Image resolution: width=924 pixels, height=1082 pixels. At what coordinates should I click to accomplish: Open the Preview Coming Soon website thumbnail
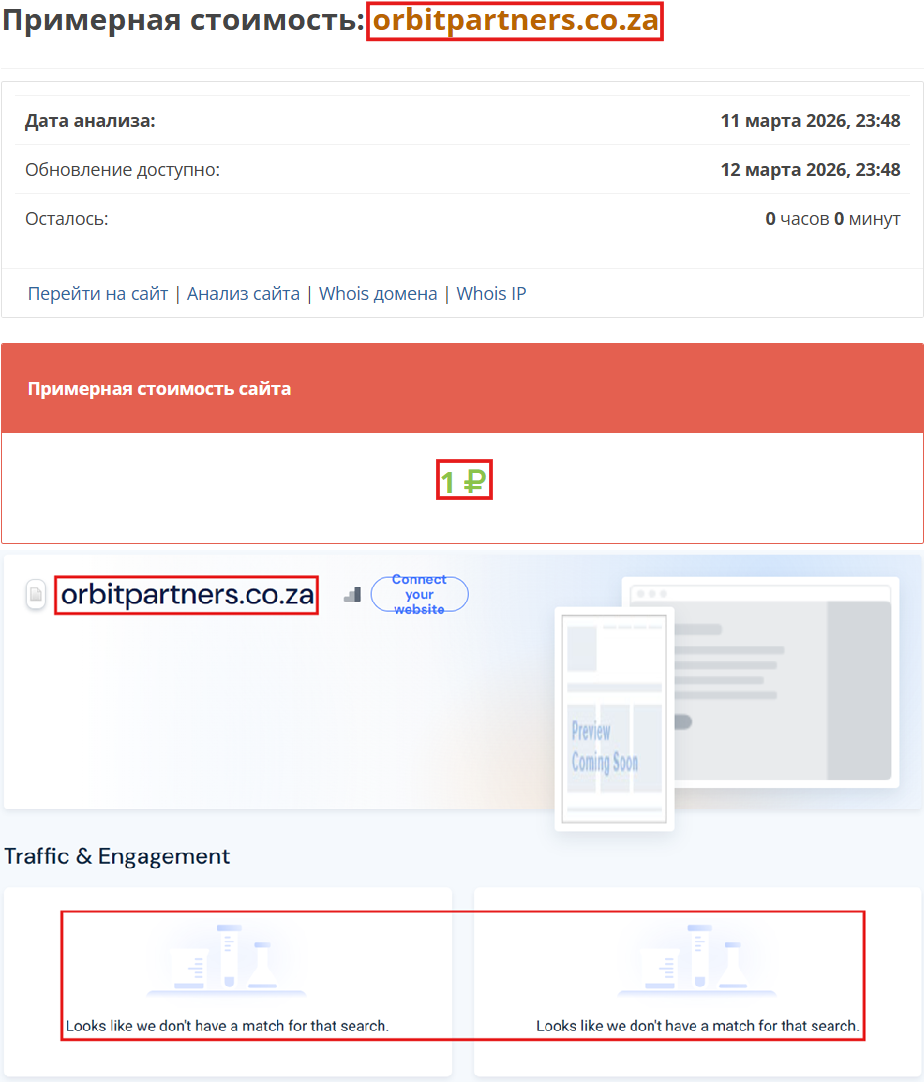pos(613,720)
